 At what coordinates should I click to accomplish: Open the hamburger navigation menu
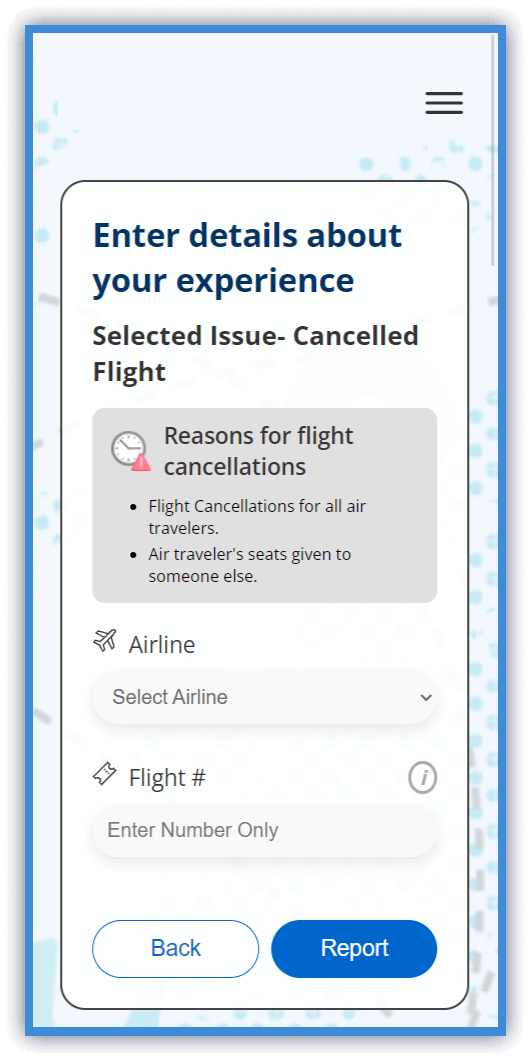(x=444, y=103)
